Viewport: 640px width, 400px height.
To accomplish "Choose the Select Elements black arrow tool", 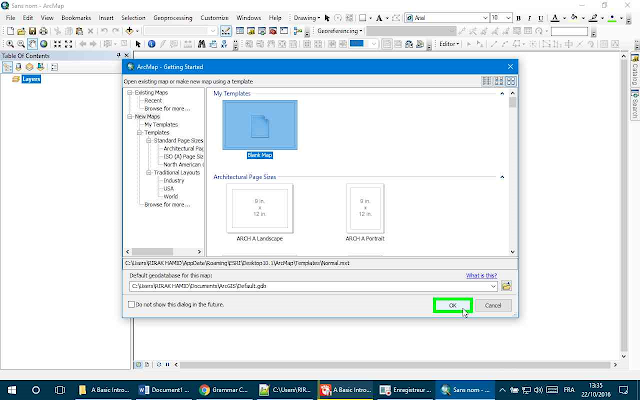I will pyautogui.click(x=138, y=44).
